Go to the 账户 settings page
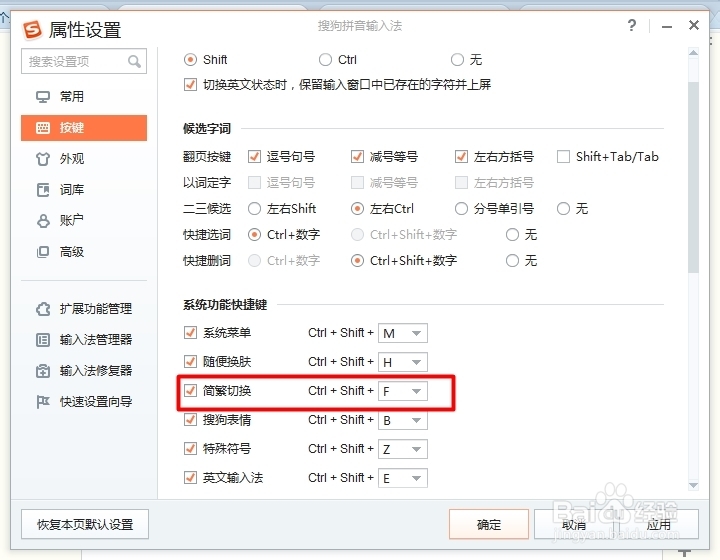The height and width of the screenshot is (560, 720). point(84,221)
